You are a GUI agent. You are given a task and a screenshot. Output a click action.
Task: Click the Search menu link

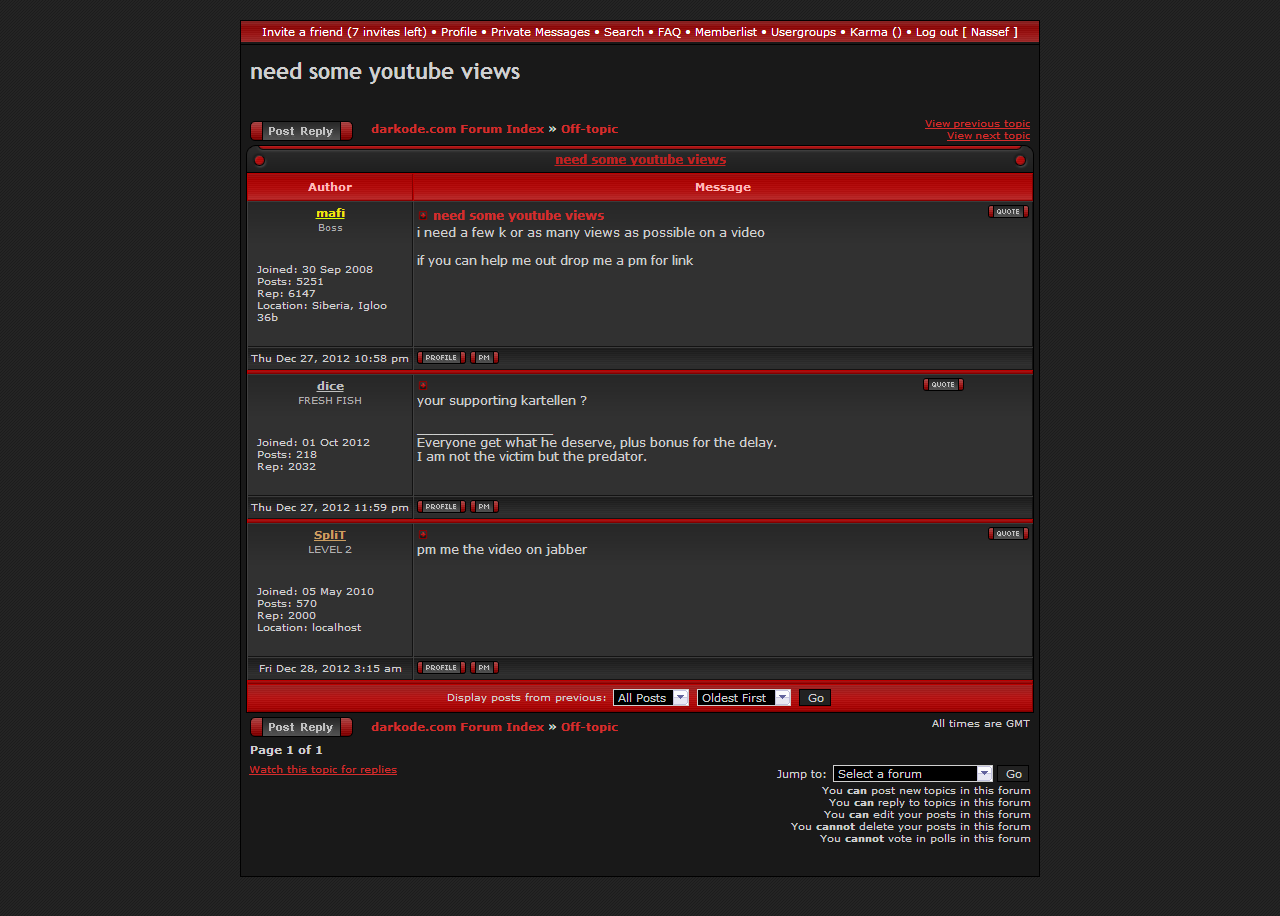click(623, 32)
